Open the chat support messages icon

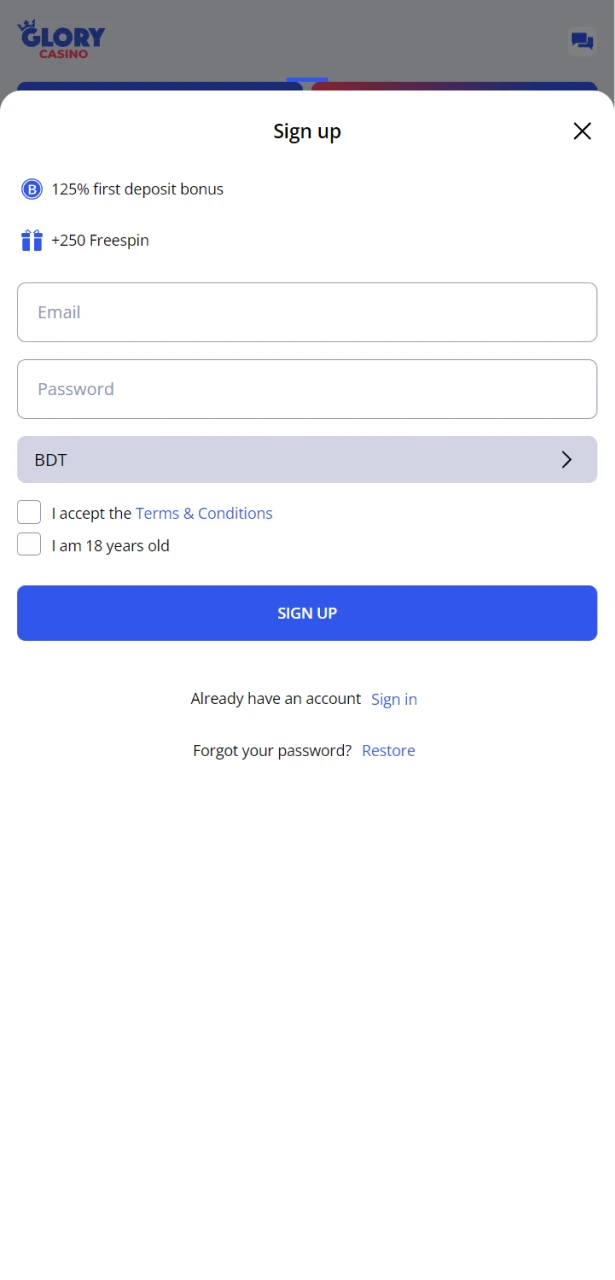click(x=581, y=41)
